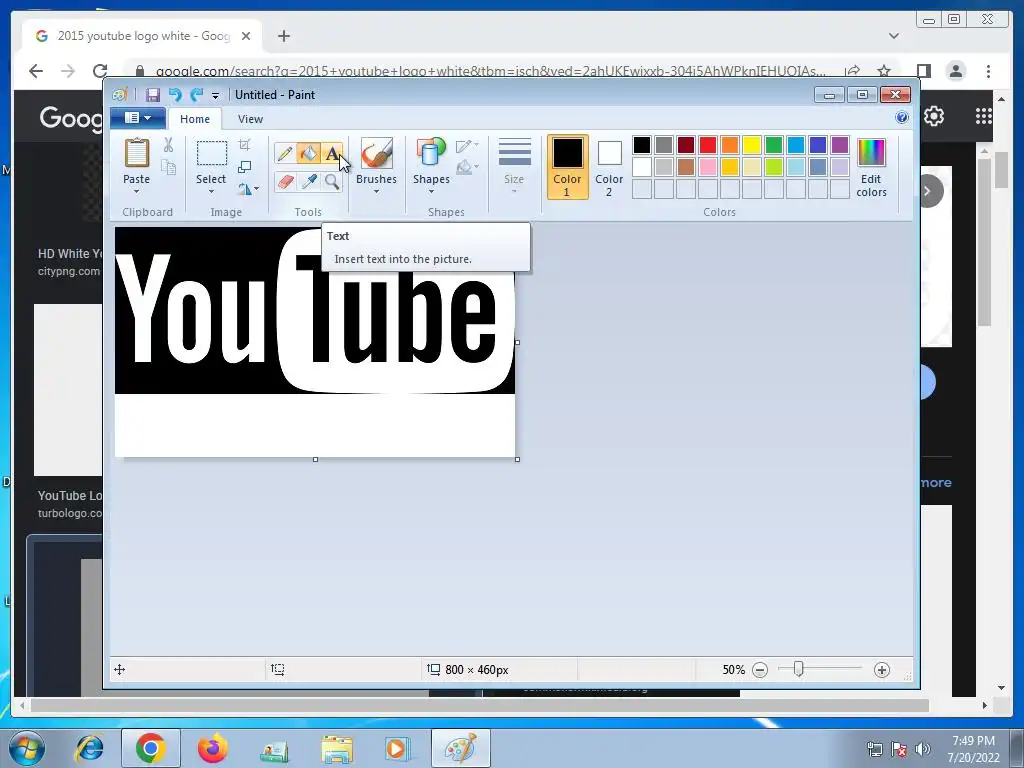Select the Eraser tool

pyautogui.click(x=285, y=181)
